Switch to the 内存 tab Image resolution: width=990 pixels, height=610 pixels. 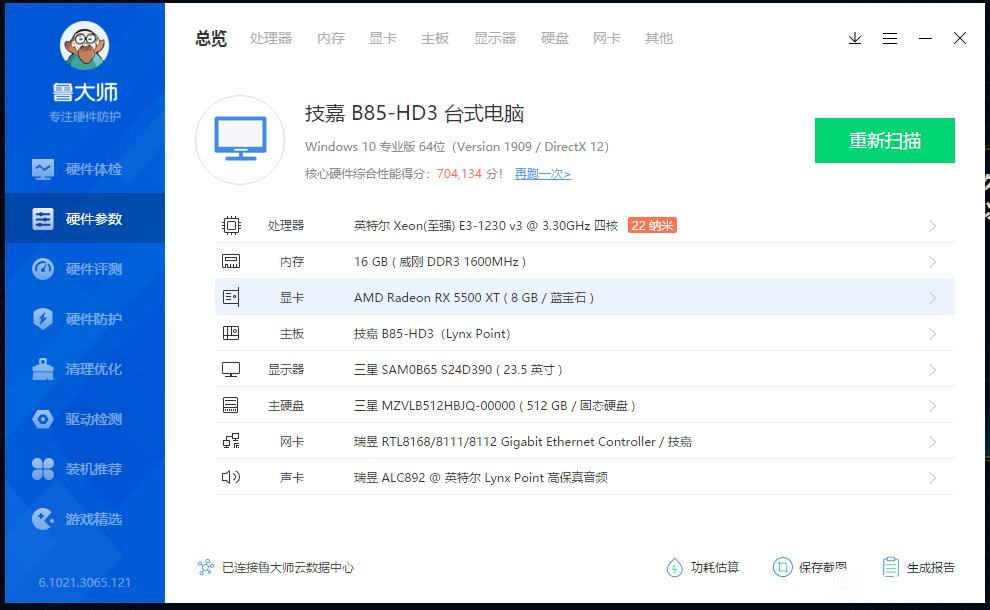tap(331, 39)
